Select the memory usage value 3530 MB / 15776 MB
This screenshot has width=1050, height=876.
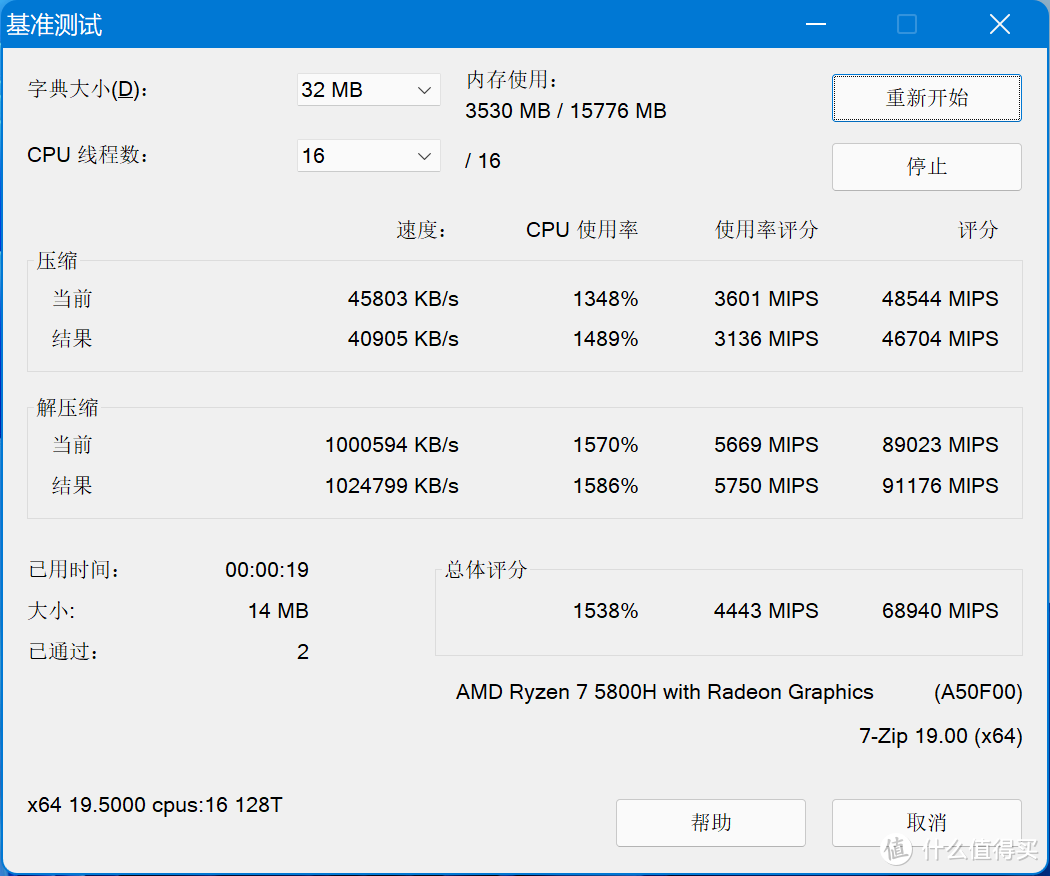(x=565, y=111)
